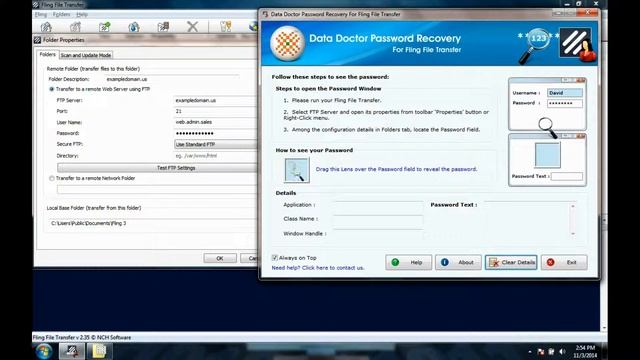Switch to the Folders tab
This screenshot has width=640, height=360.
coord(47,54)
